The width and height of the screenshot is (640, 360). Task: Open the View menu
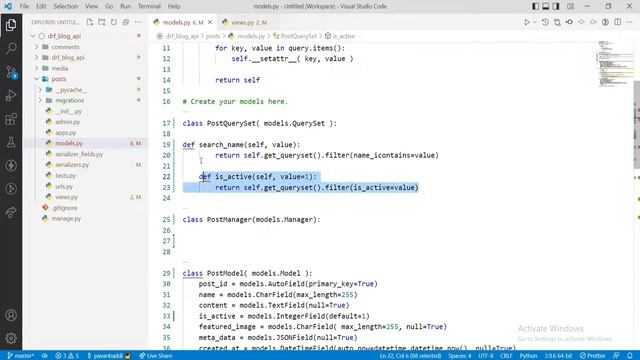(x=91, y=6)
